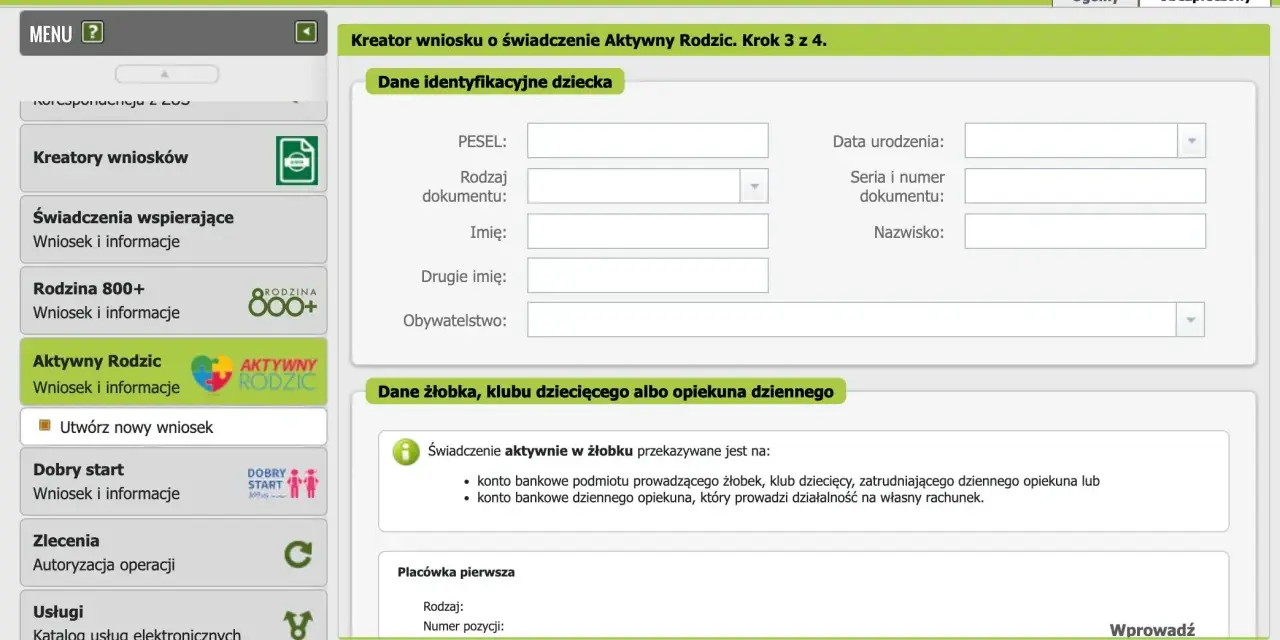Expand the Obywatelstwo dropdown arrow
Viewport: 1280px width, 640px height.
(1190, 320)
